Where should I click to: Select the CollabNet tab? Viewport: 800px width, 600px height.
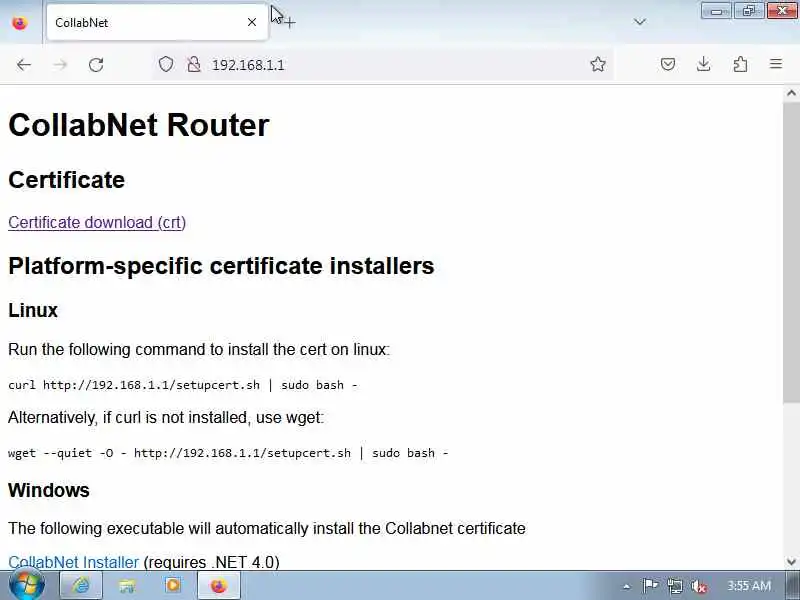pyautogui.click(x=157, y=22)
